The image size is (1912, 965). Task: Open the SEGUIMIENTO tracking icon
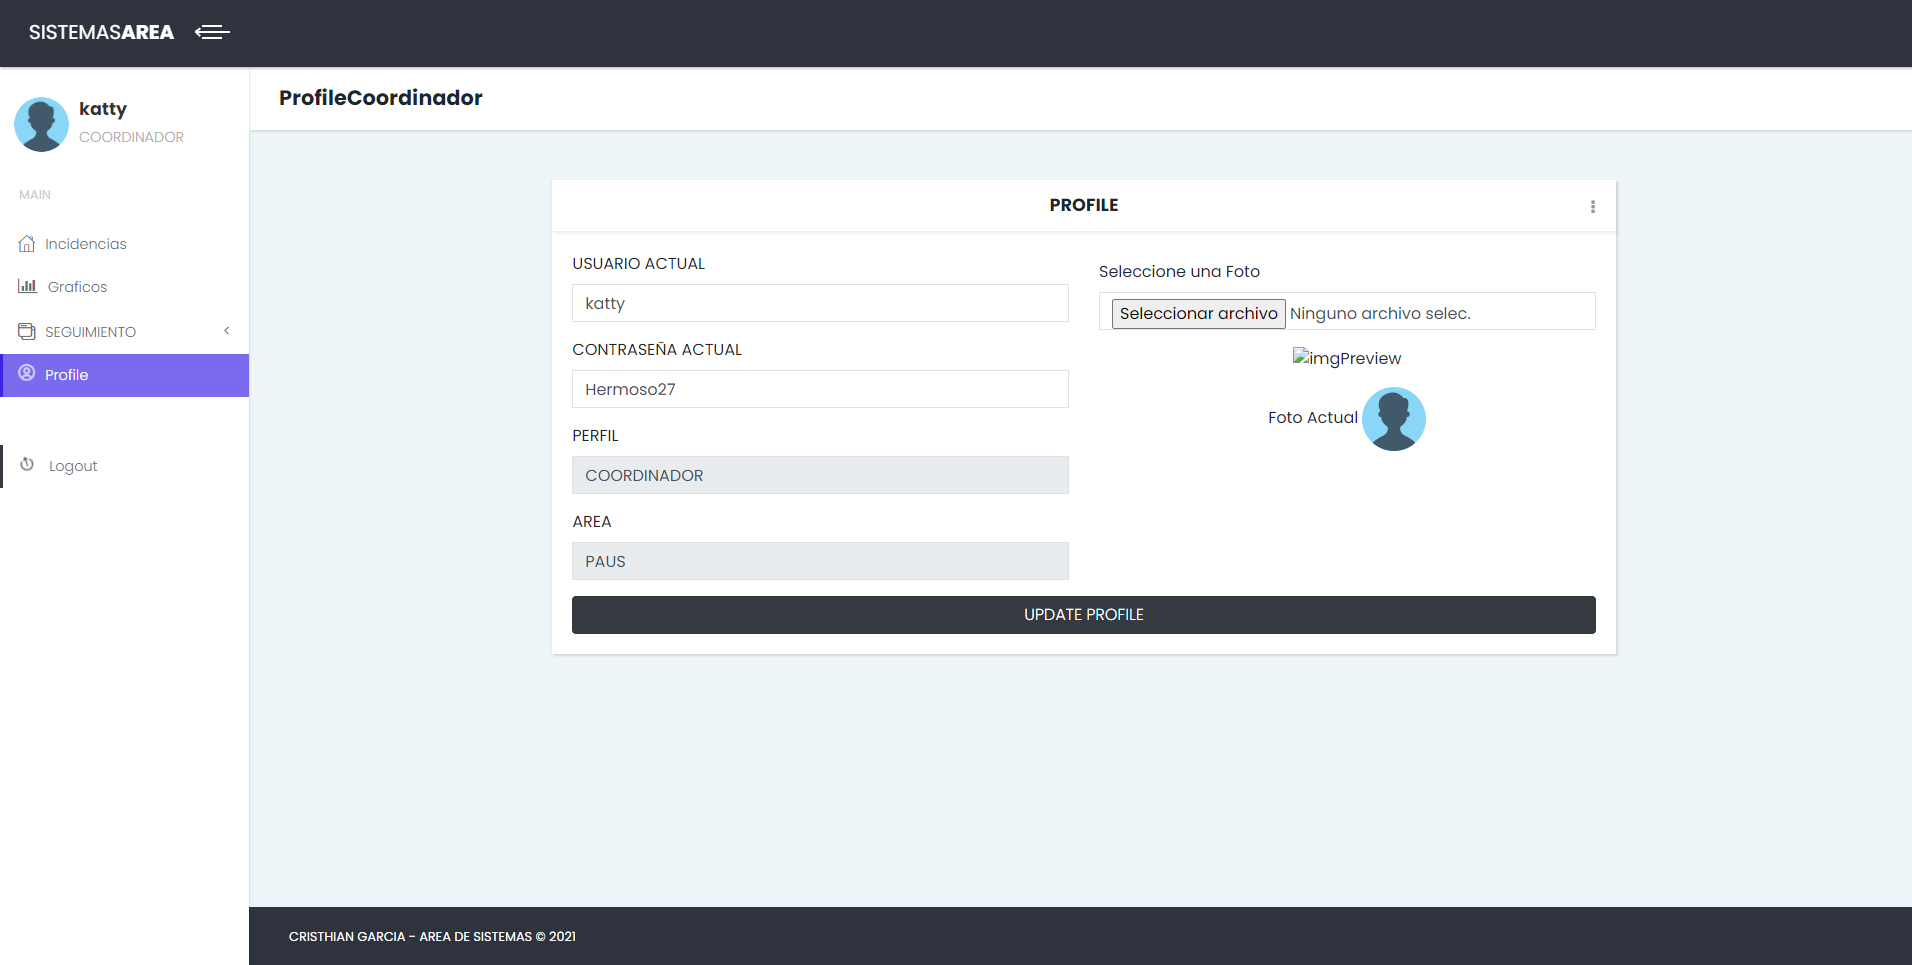(x=27, y=330)
